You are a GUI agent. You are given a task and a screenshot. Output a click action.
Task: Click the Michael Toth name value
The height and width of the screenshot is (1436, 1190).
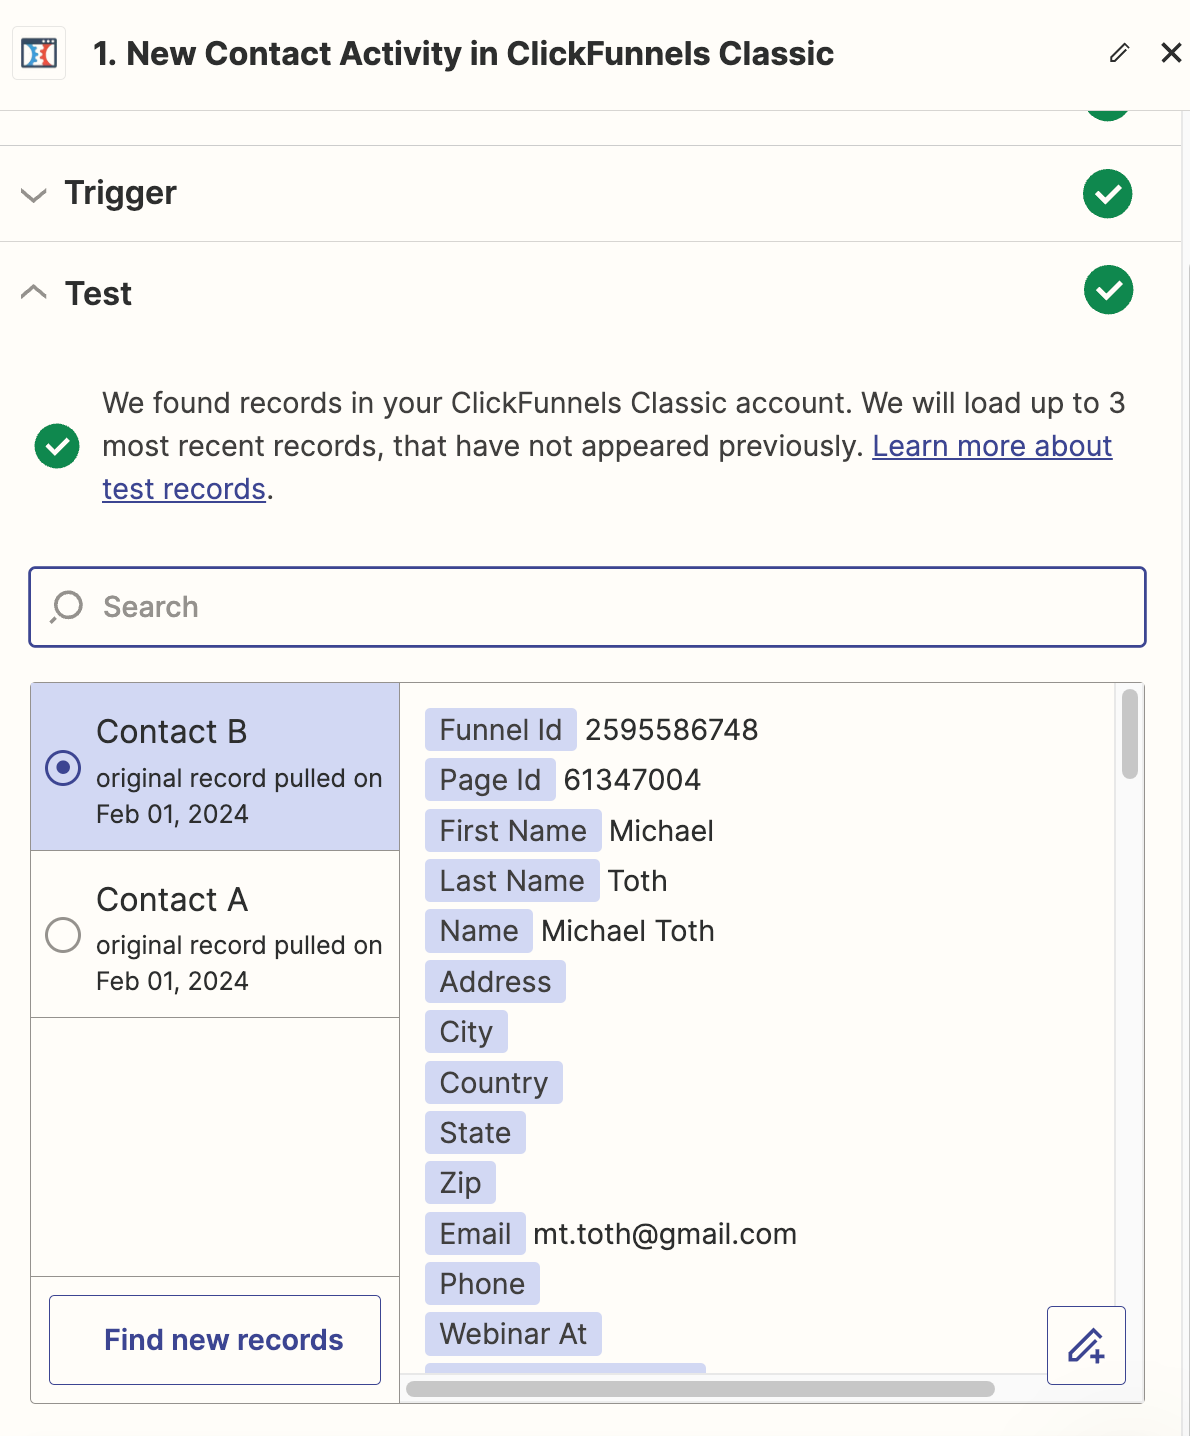pyautogui.click(x=628, y=931)
